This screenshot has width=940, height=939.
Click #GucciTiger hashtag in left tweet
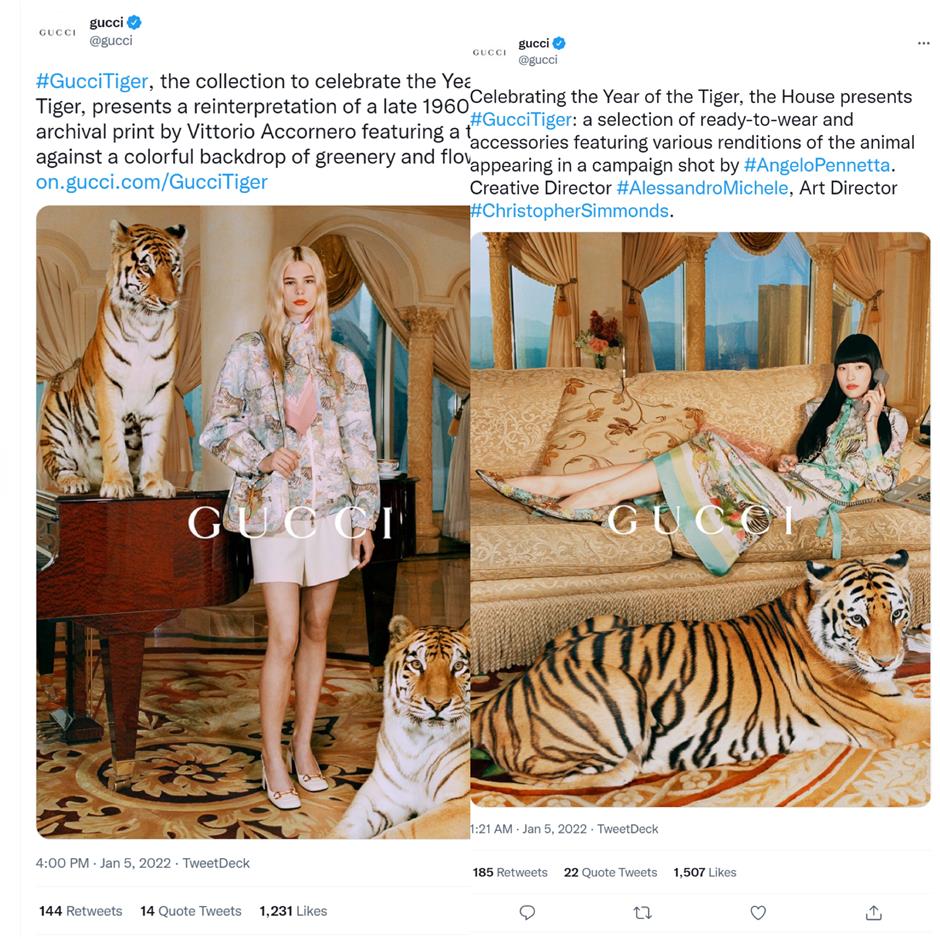[92, 82]
